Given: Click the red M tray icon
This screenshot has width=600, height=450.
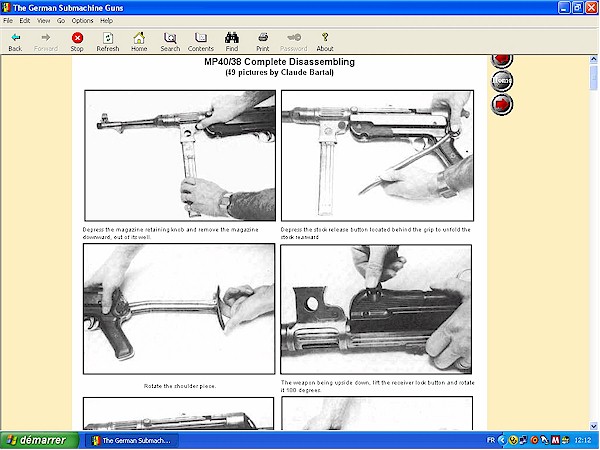Looking at the screenshot, I should (x=555, y=440).
